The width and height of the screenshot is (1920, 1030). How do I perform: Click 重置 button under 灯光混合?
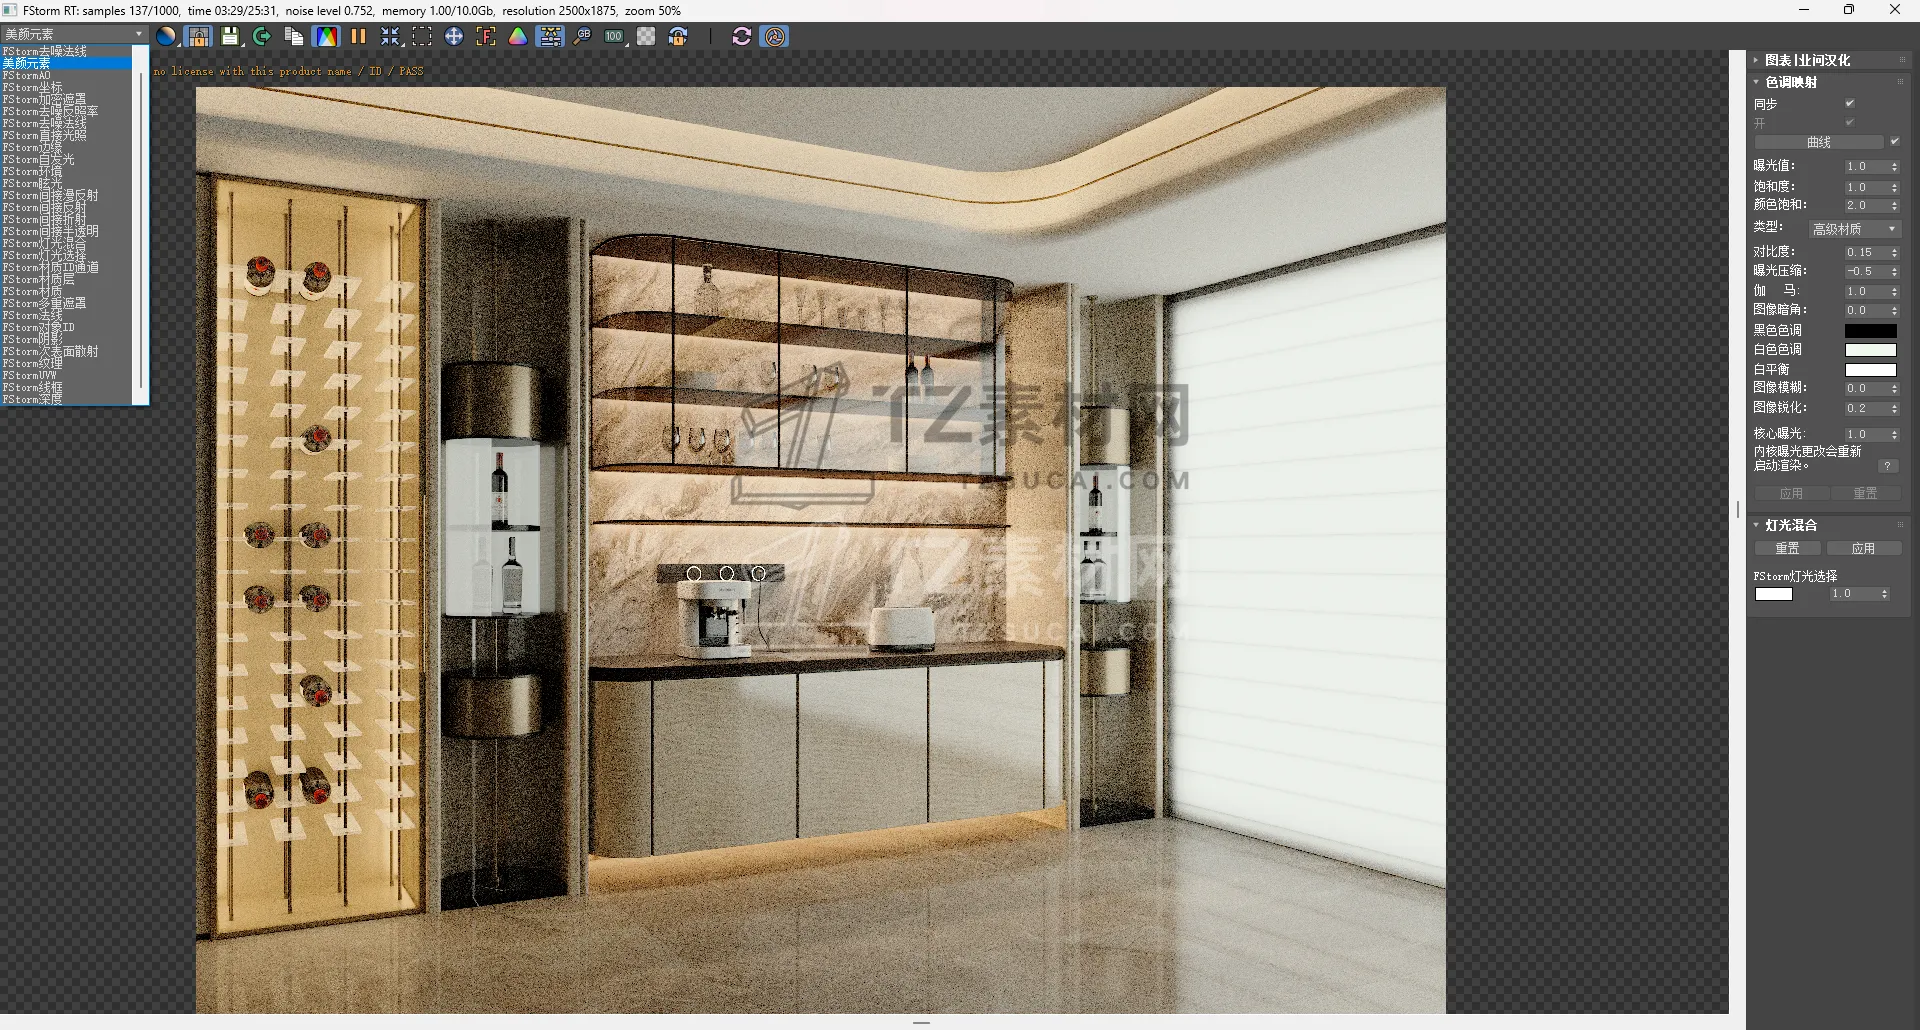point(1787,549)
